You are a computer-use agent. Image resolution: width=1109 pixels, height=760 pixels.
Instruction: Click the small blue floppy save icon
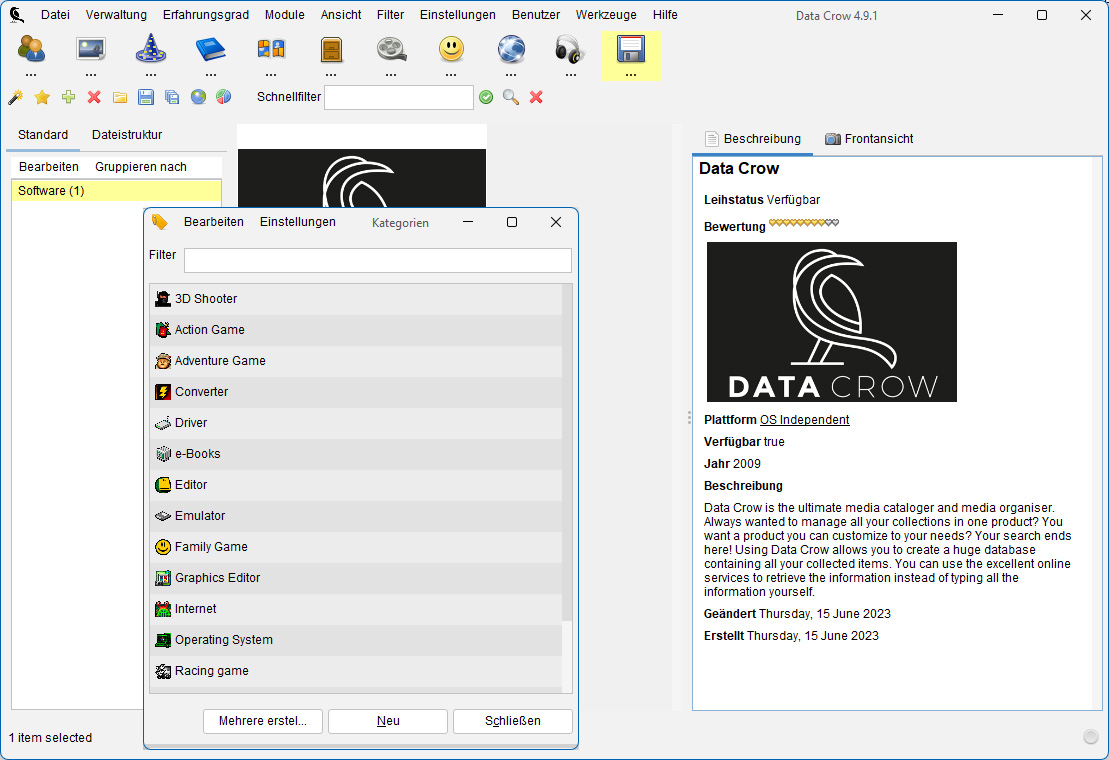(x=146, y=97)
